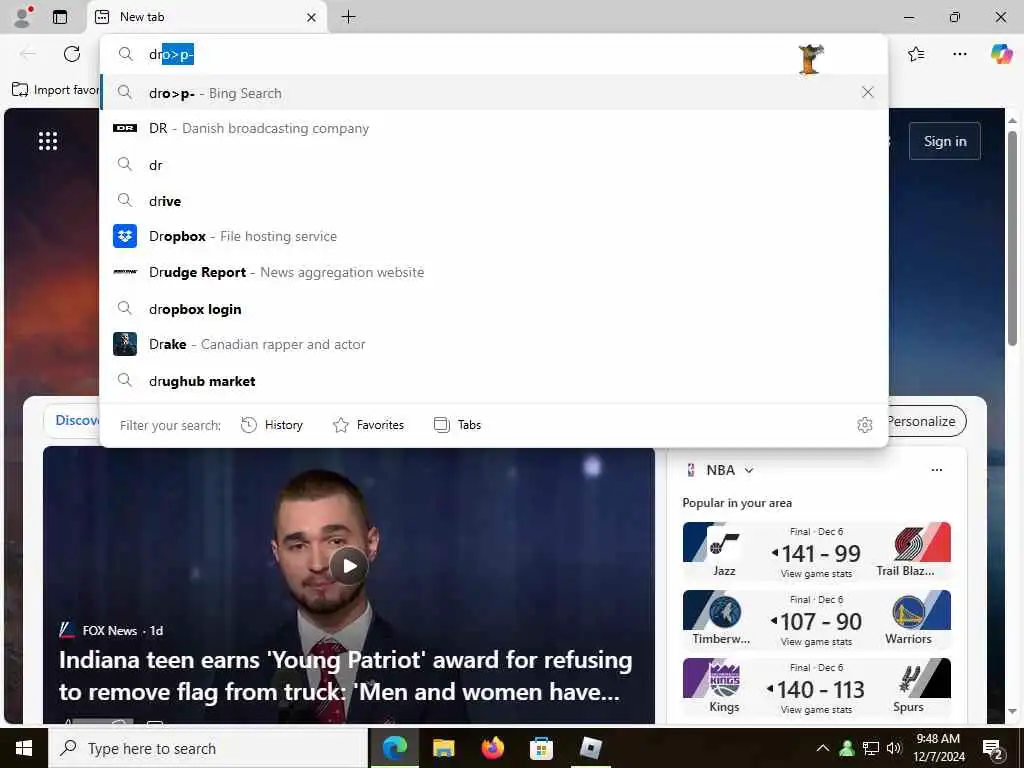Open Settings and more ellipsis menu
Viewport: 1024px width, 768px height.
[959, 54]
